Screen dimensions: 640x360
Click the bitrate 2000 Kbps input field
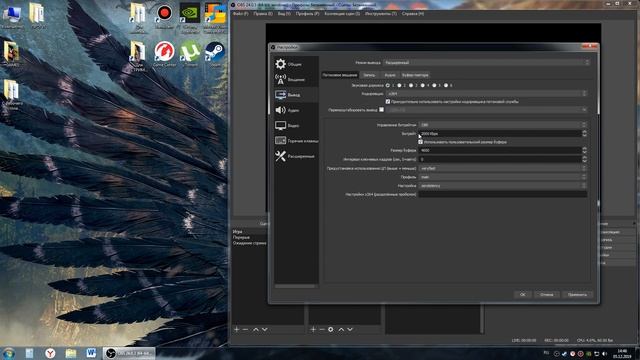(500, 133)
